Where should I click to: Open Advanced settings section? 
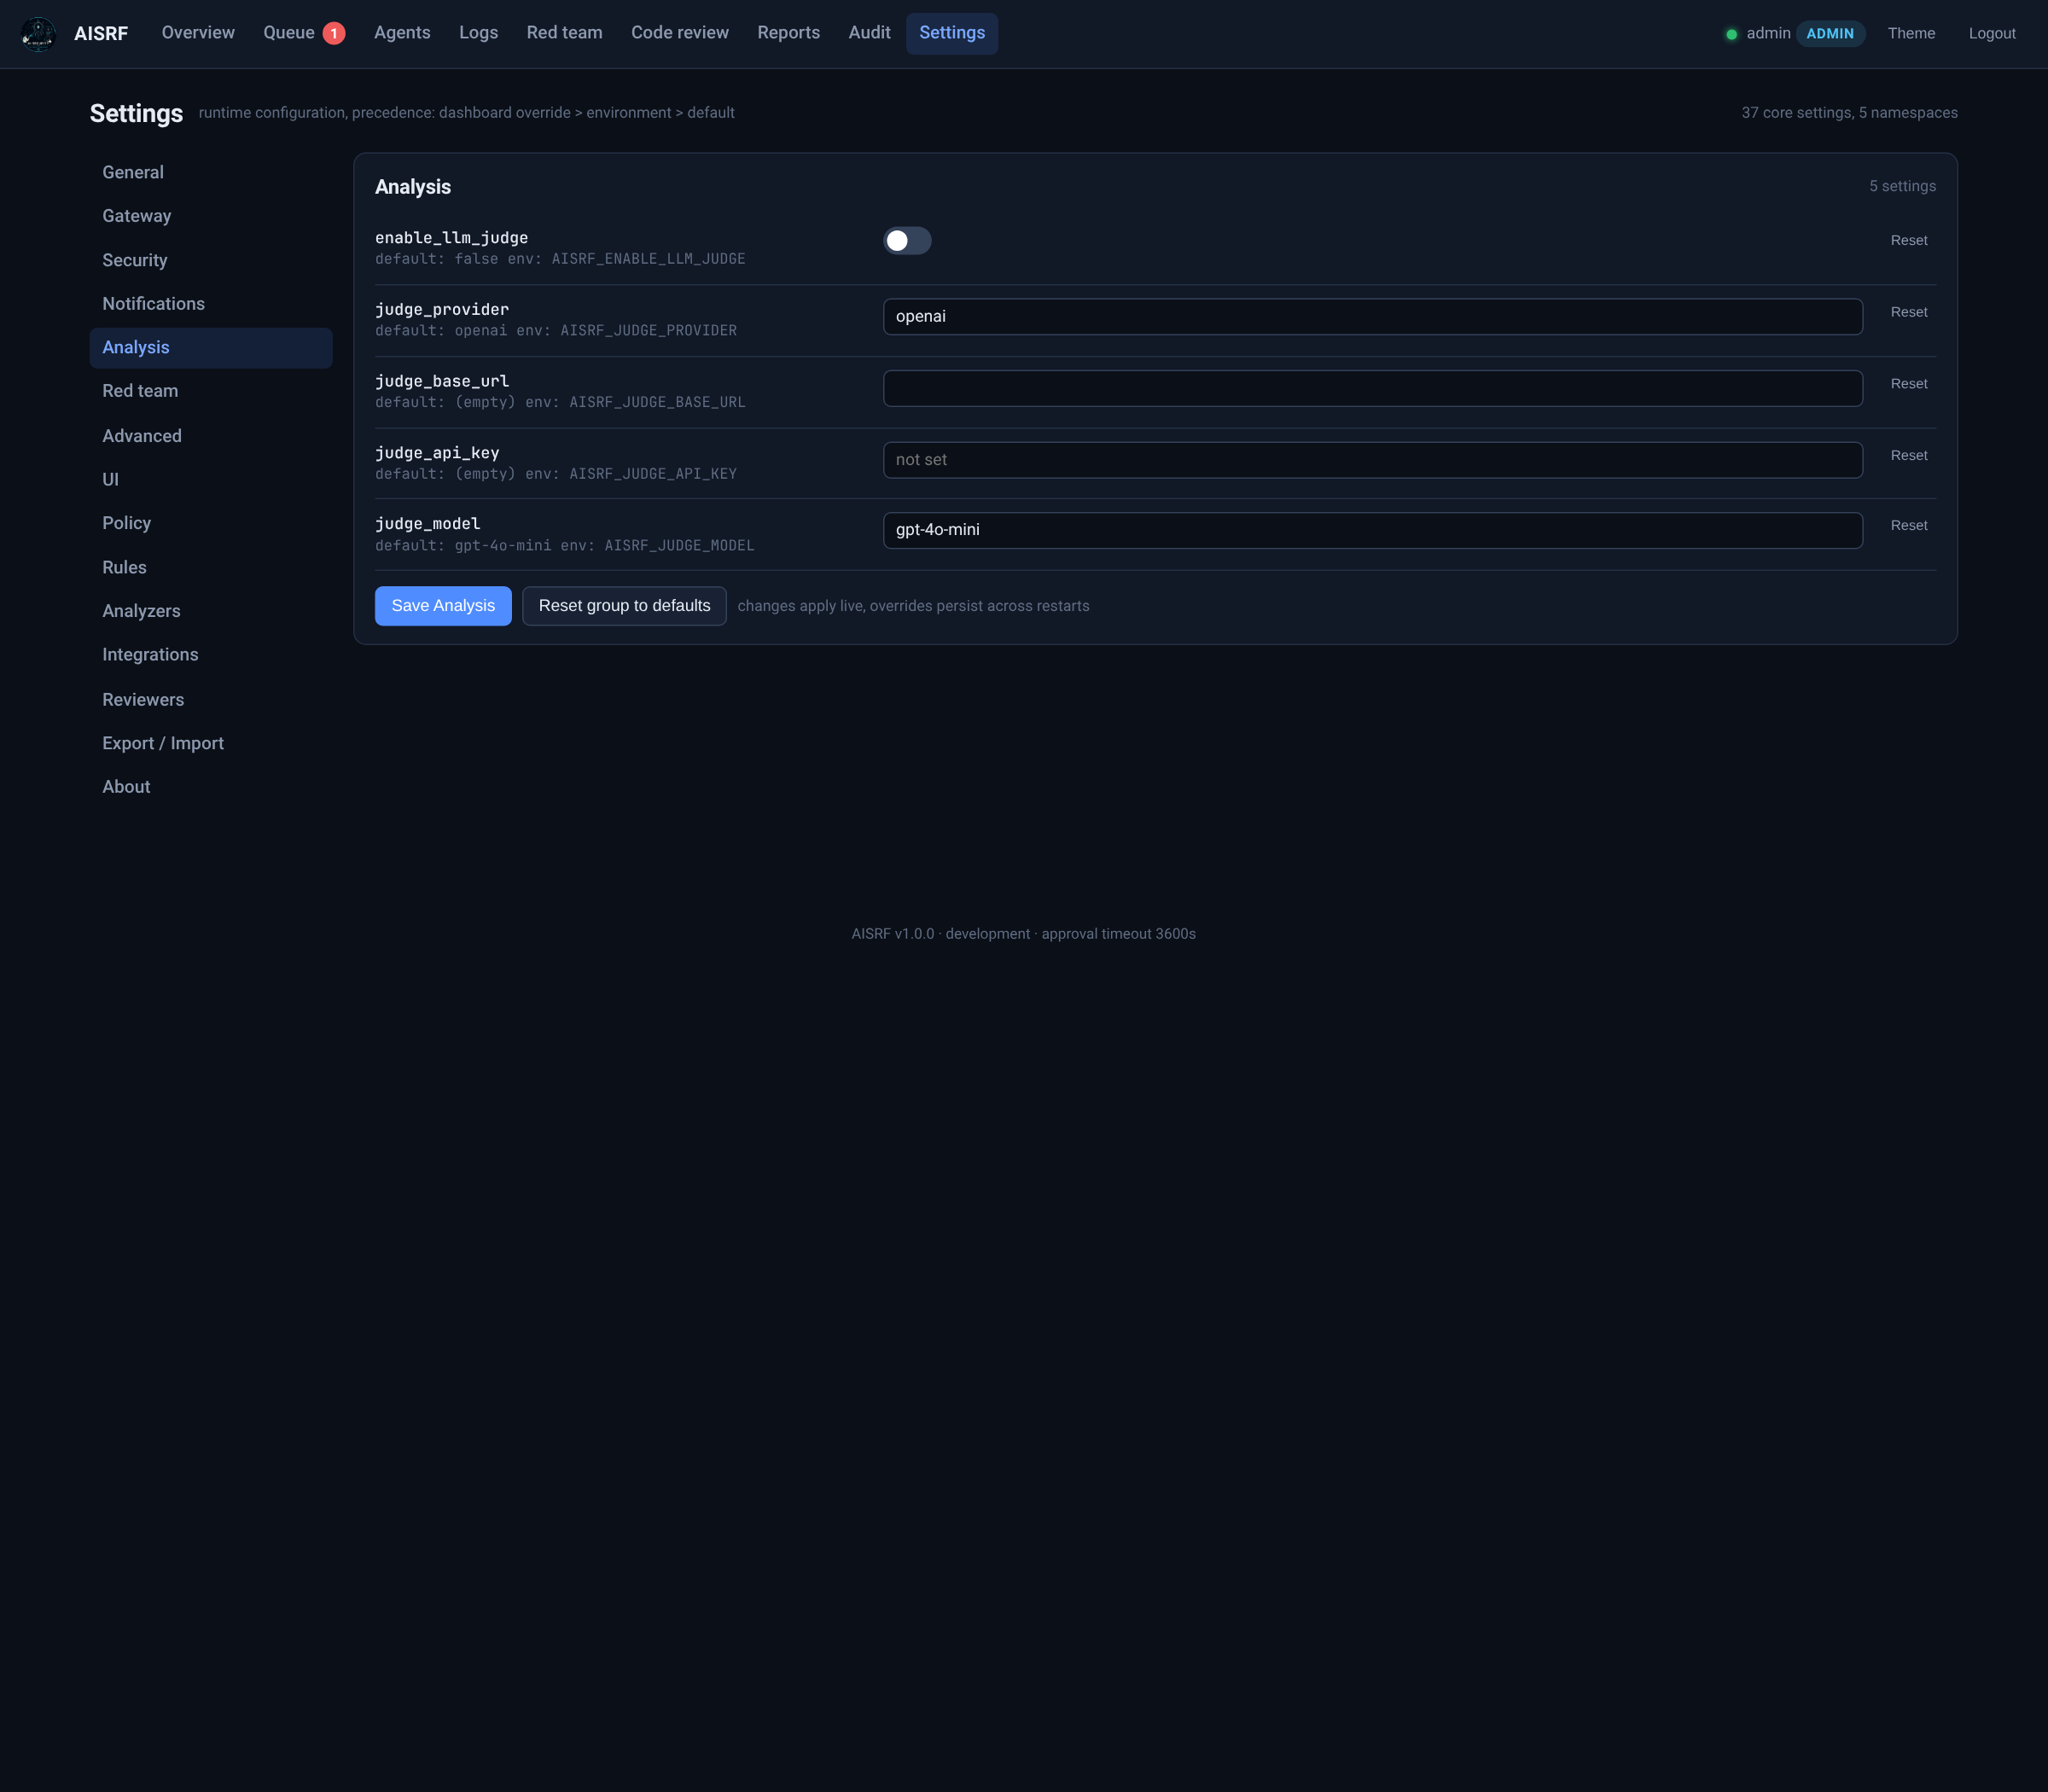(x=211, y=436)
